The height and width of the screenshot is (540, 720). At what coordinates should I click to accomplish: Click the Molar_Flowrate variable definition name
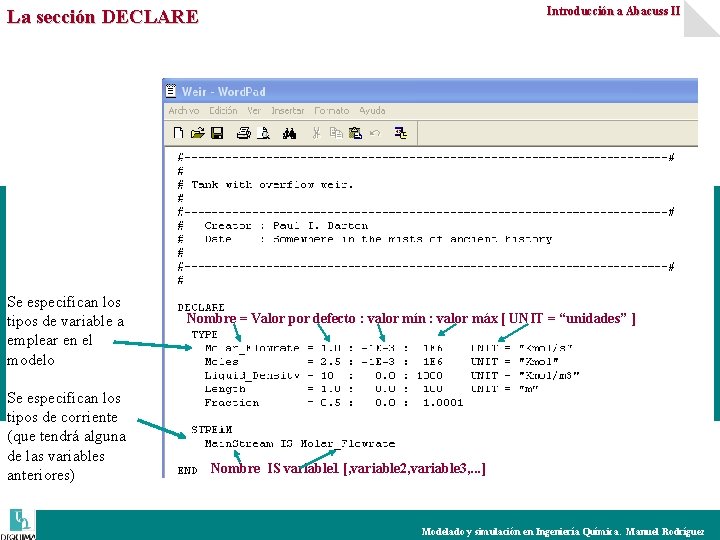252,348
